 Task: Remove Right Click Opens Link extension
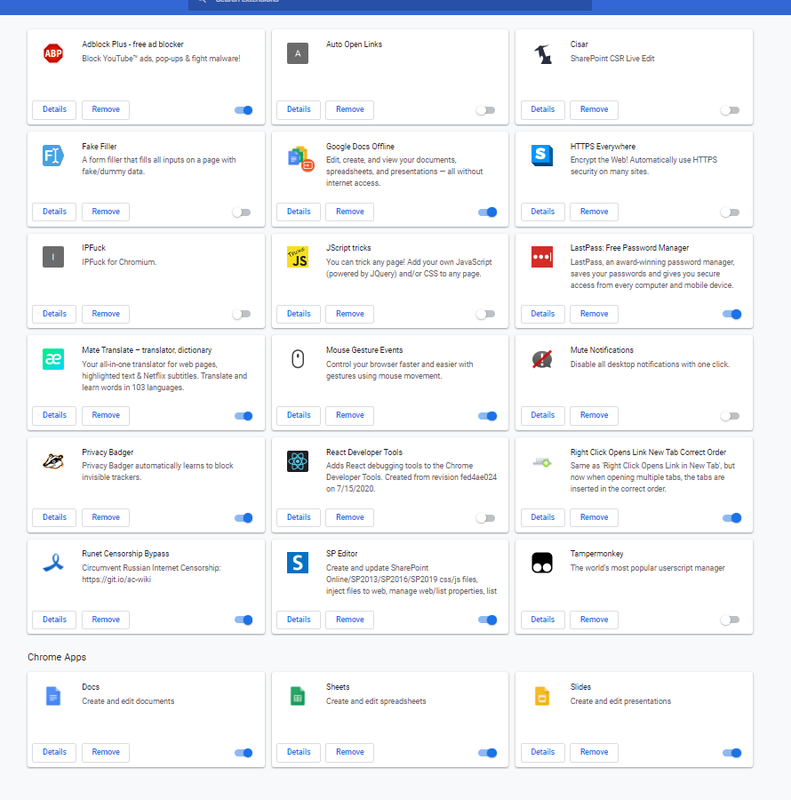pos(594,517)
